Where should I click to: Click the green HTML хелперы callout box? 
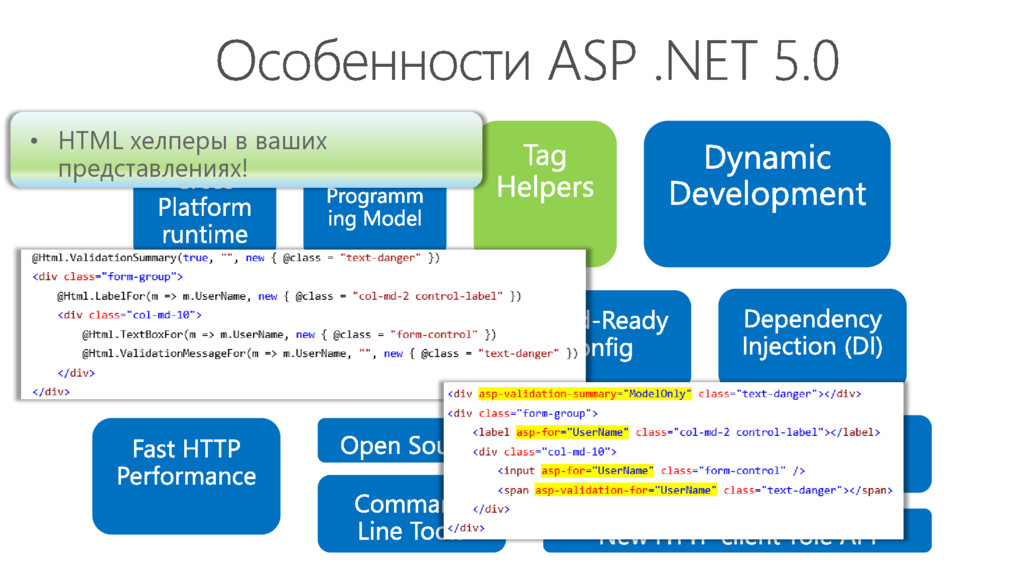[247, 150]
